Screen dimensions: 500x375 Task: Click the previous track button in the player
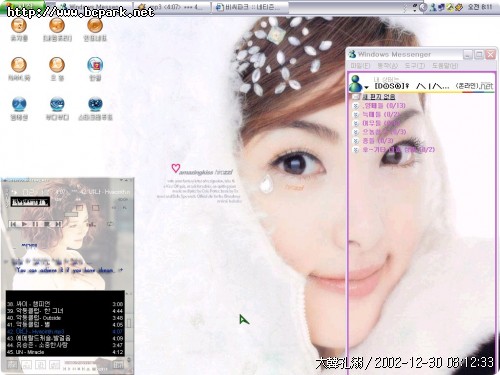pos(13,224)
